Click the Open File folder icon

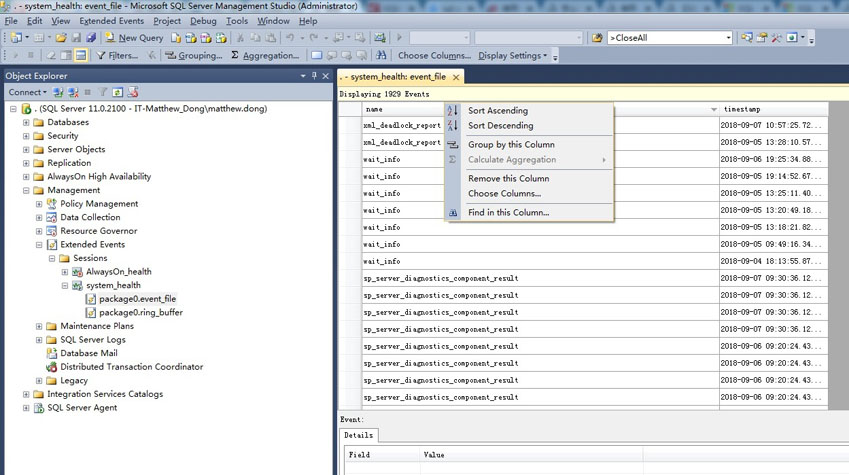pyautogui.click(x=61, y=38)
